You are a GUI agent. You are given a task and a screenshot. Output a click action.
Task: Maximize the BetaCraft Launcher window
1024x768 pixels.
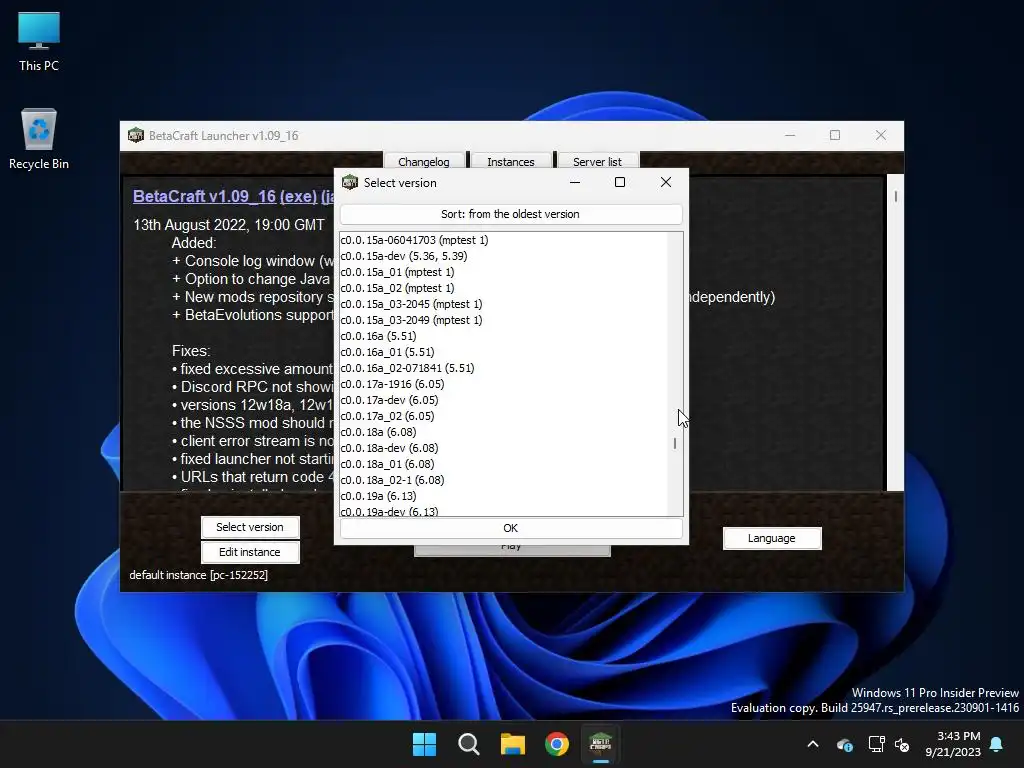coord(835,135)
